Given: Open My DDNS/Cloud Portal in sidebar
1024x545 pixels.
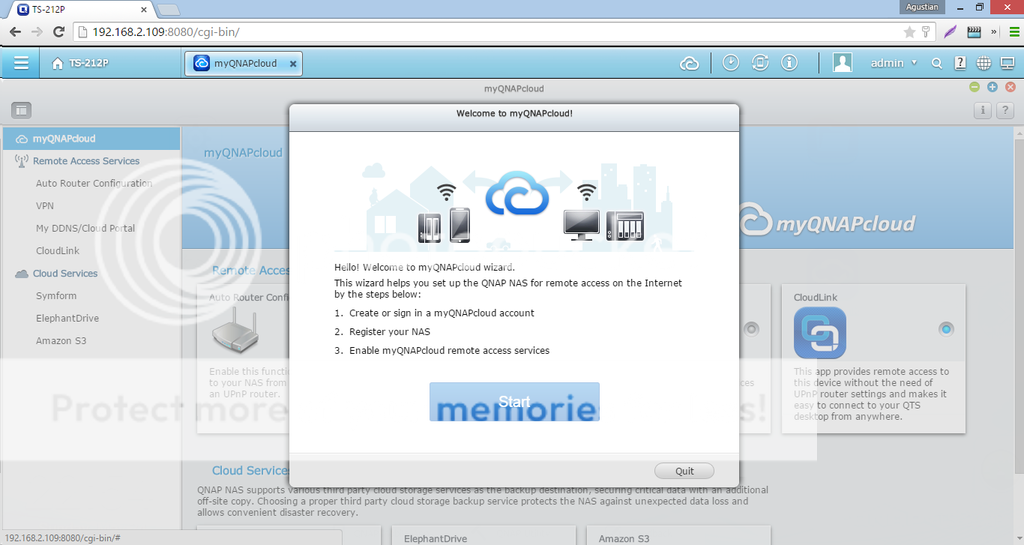Looking at the screenshot, I should [x=85, y=229].
